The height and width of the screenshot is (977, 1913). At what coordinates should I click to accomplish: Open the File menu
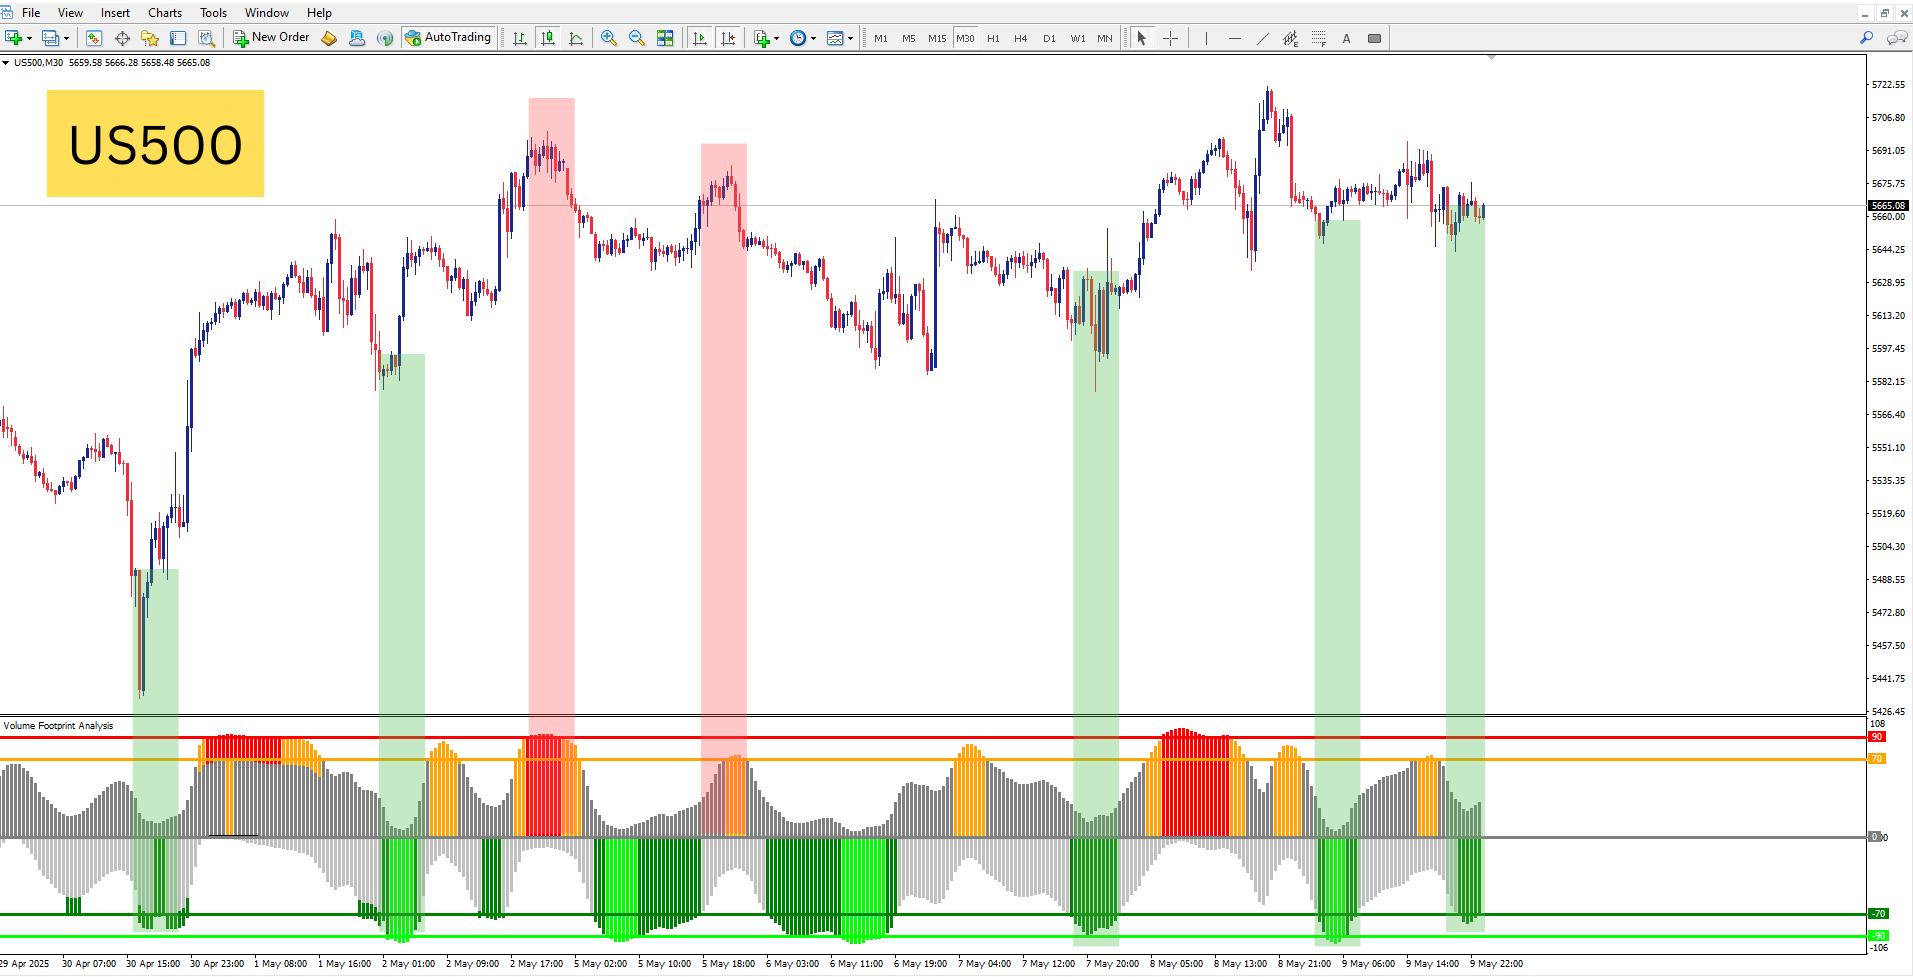(x=31, y=13)
